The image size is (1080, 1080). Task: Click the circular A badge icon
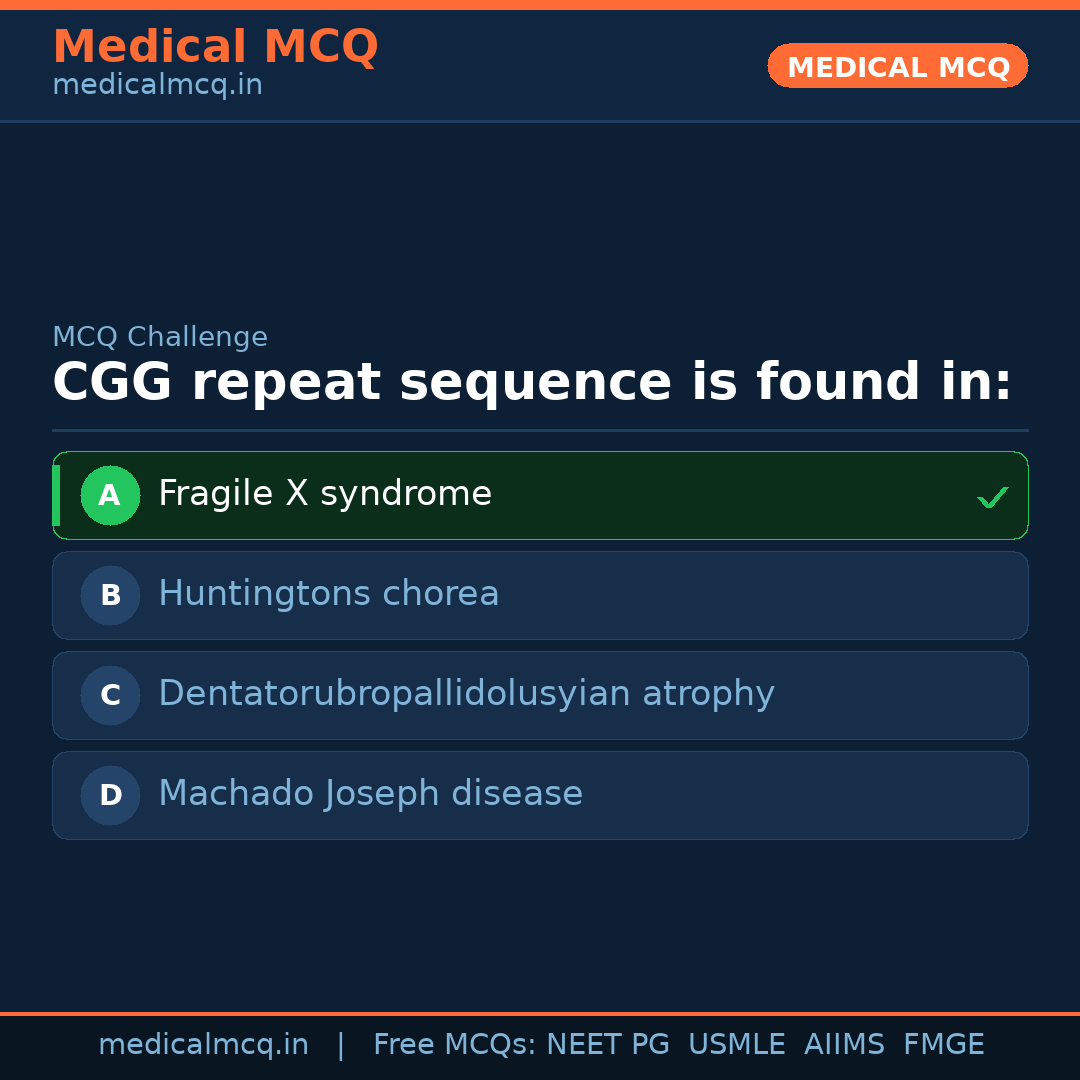110,495
